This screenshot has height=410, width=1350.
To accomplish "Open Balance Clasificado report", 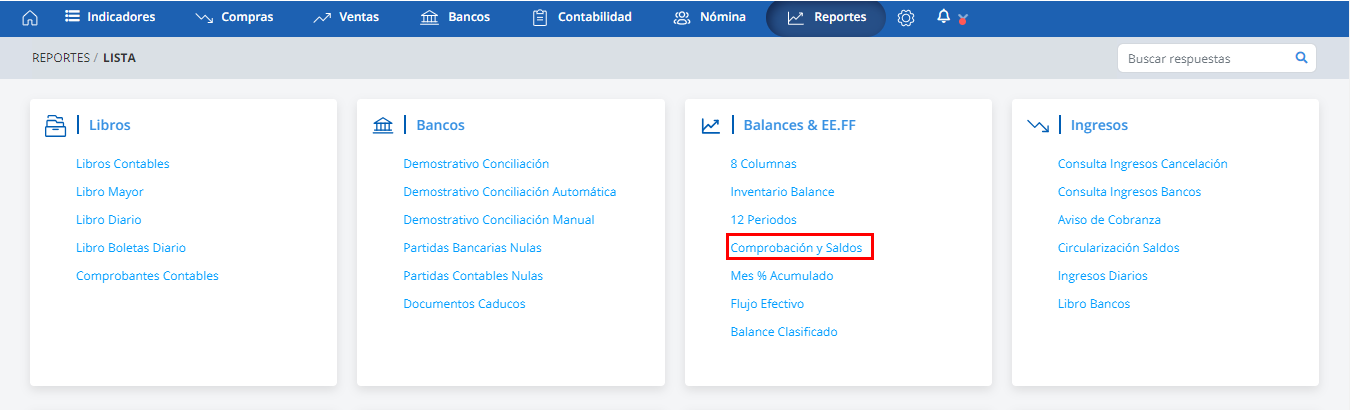I will pos(784,332).
